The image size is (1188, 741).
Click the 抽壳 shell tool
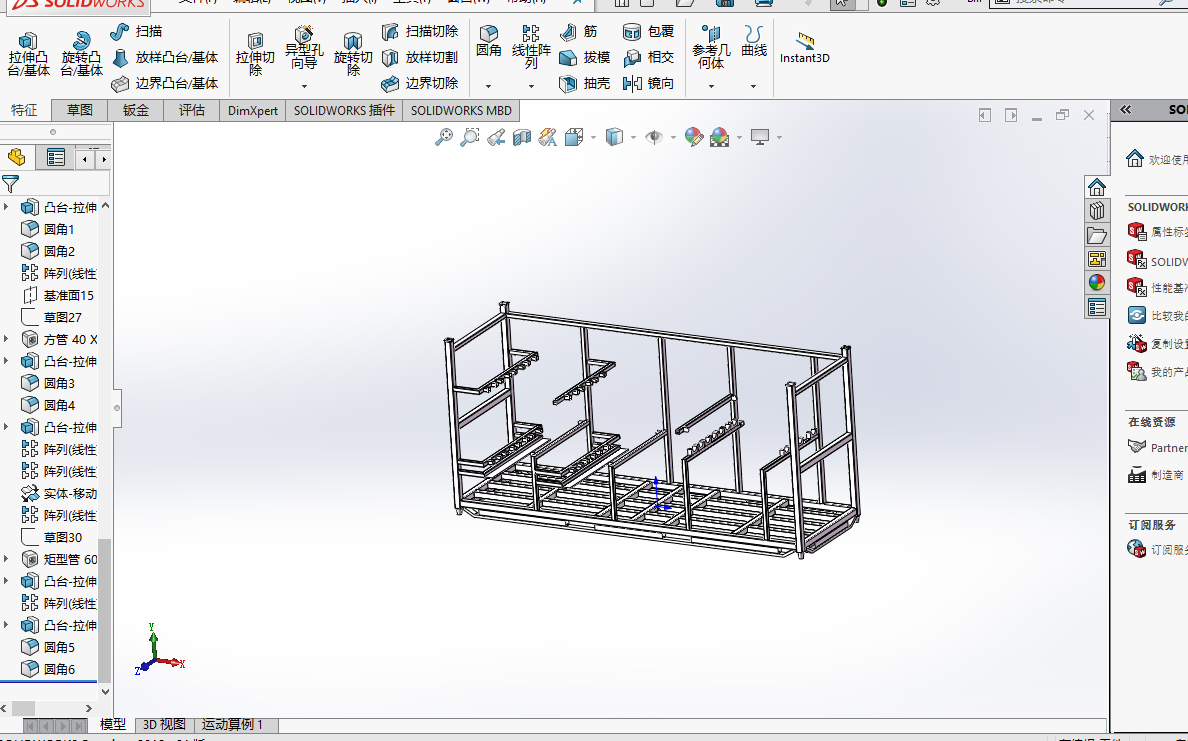(584, 83)
